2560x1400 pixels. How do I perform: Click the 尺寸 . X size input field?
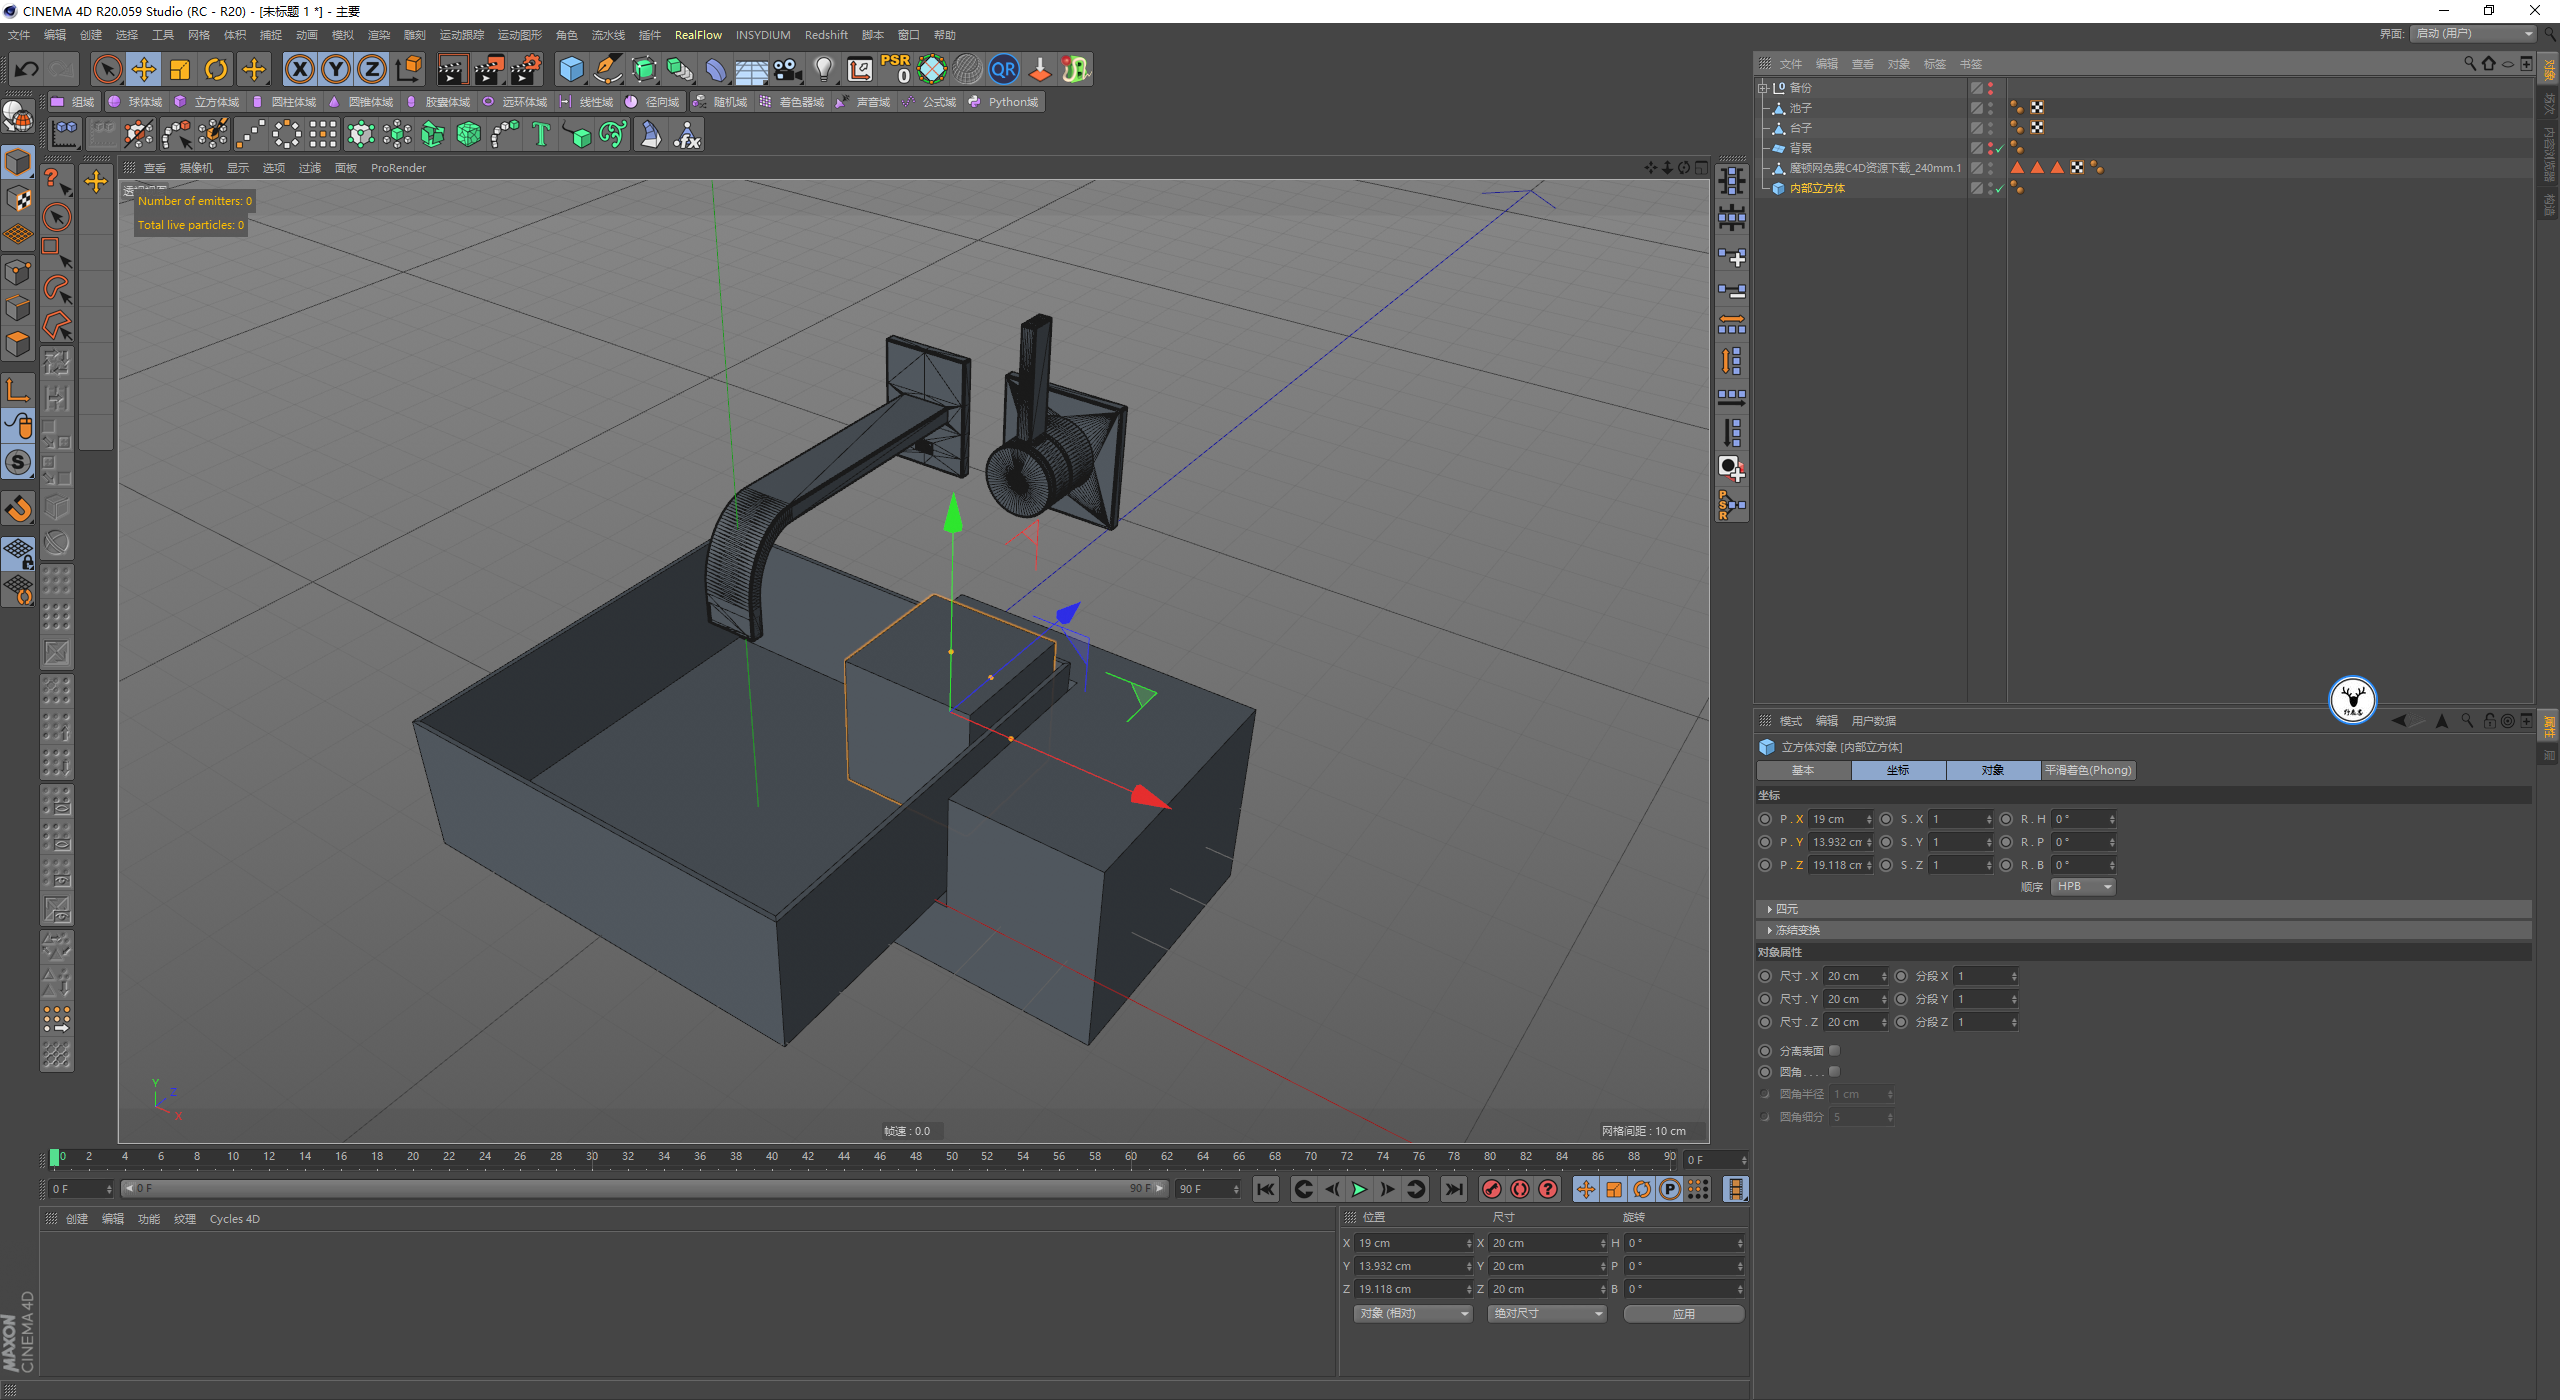(x=1852, y=976)
